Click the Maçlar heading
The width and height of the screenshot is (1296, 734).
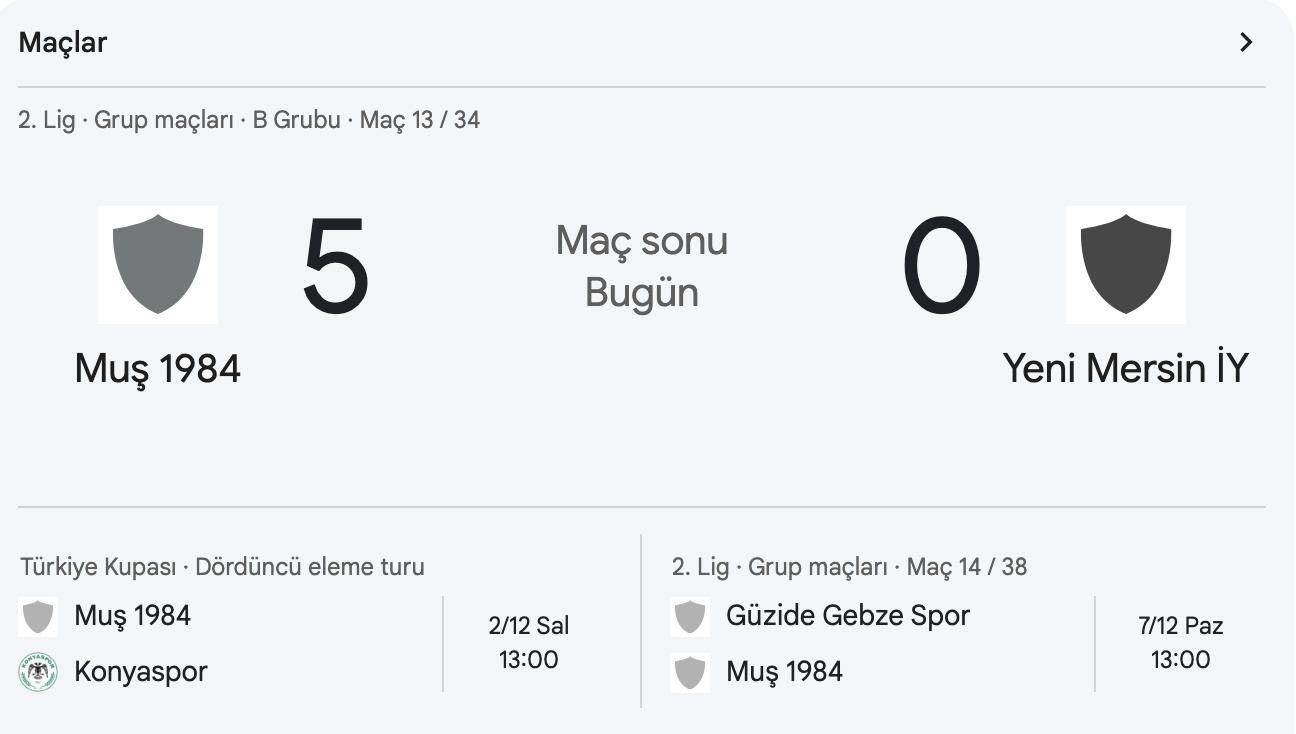coord(63,42)
